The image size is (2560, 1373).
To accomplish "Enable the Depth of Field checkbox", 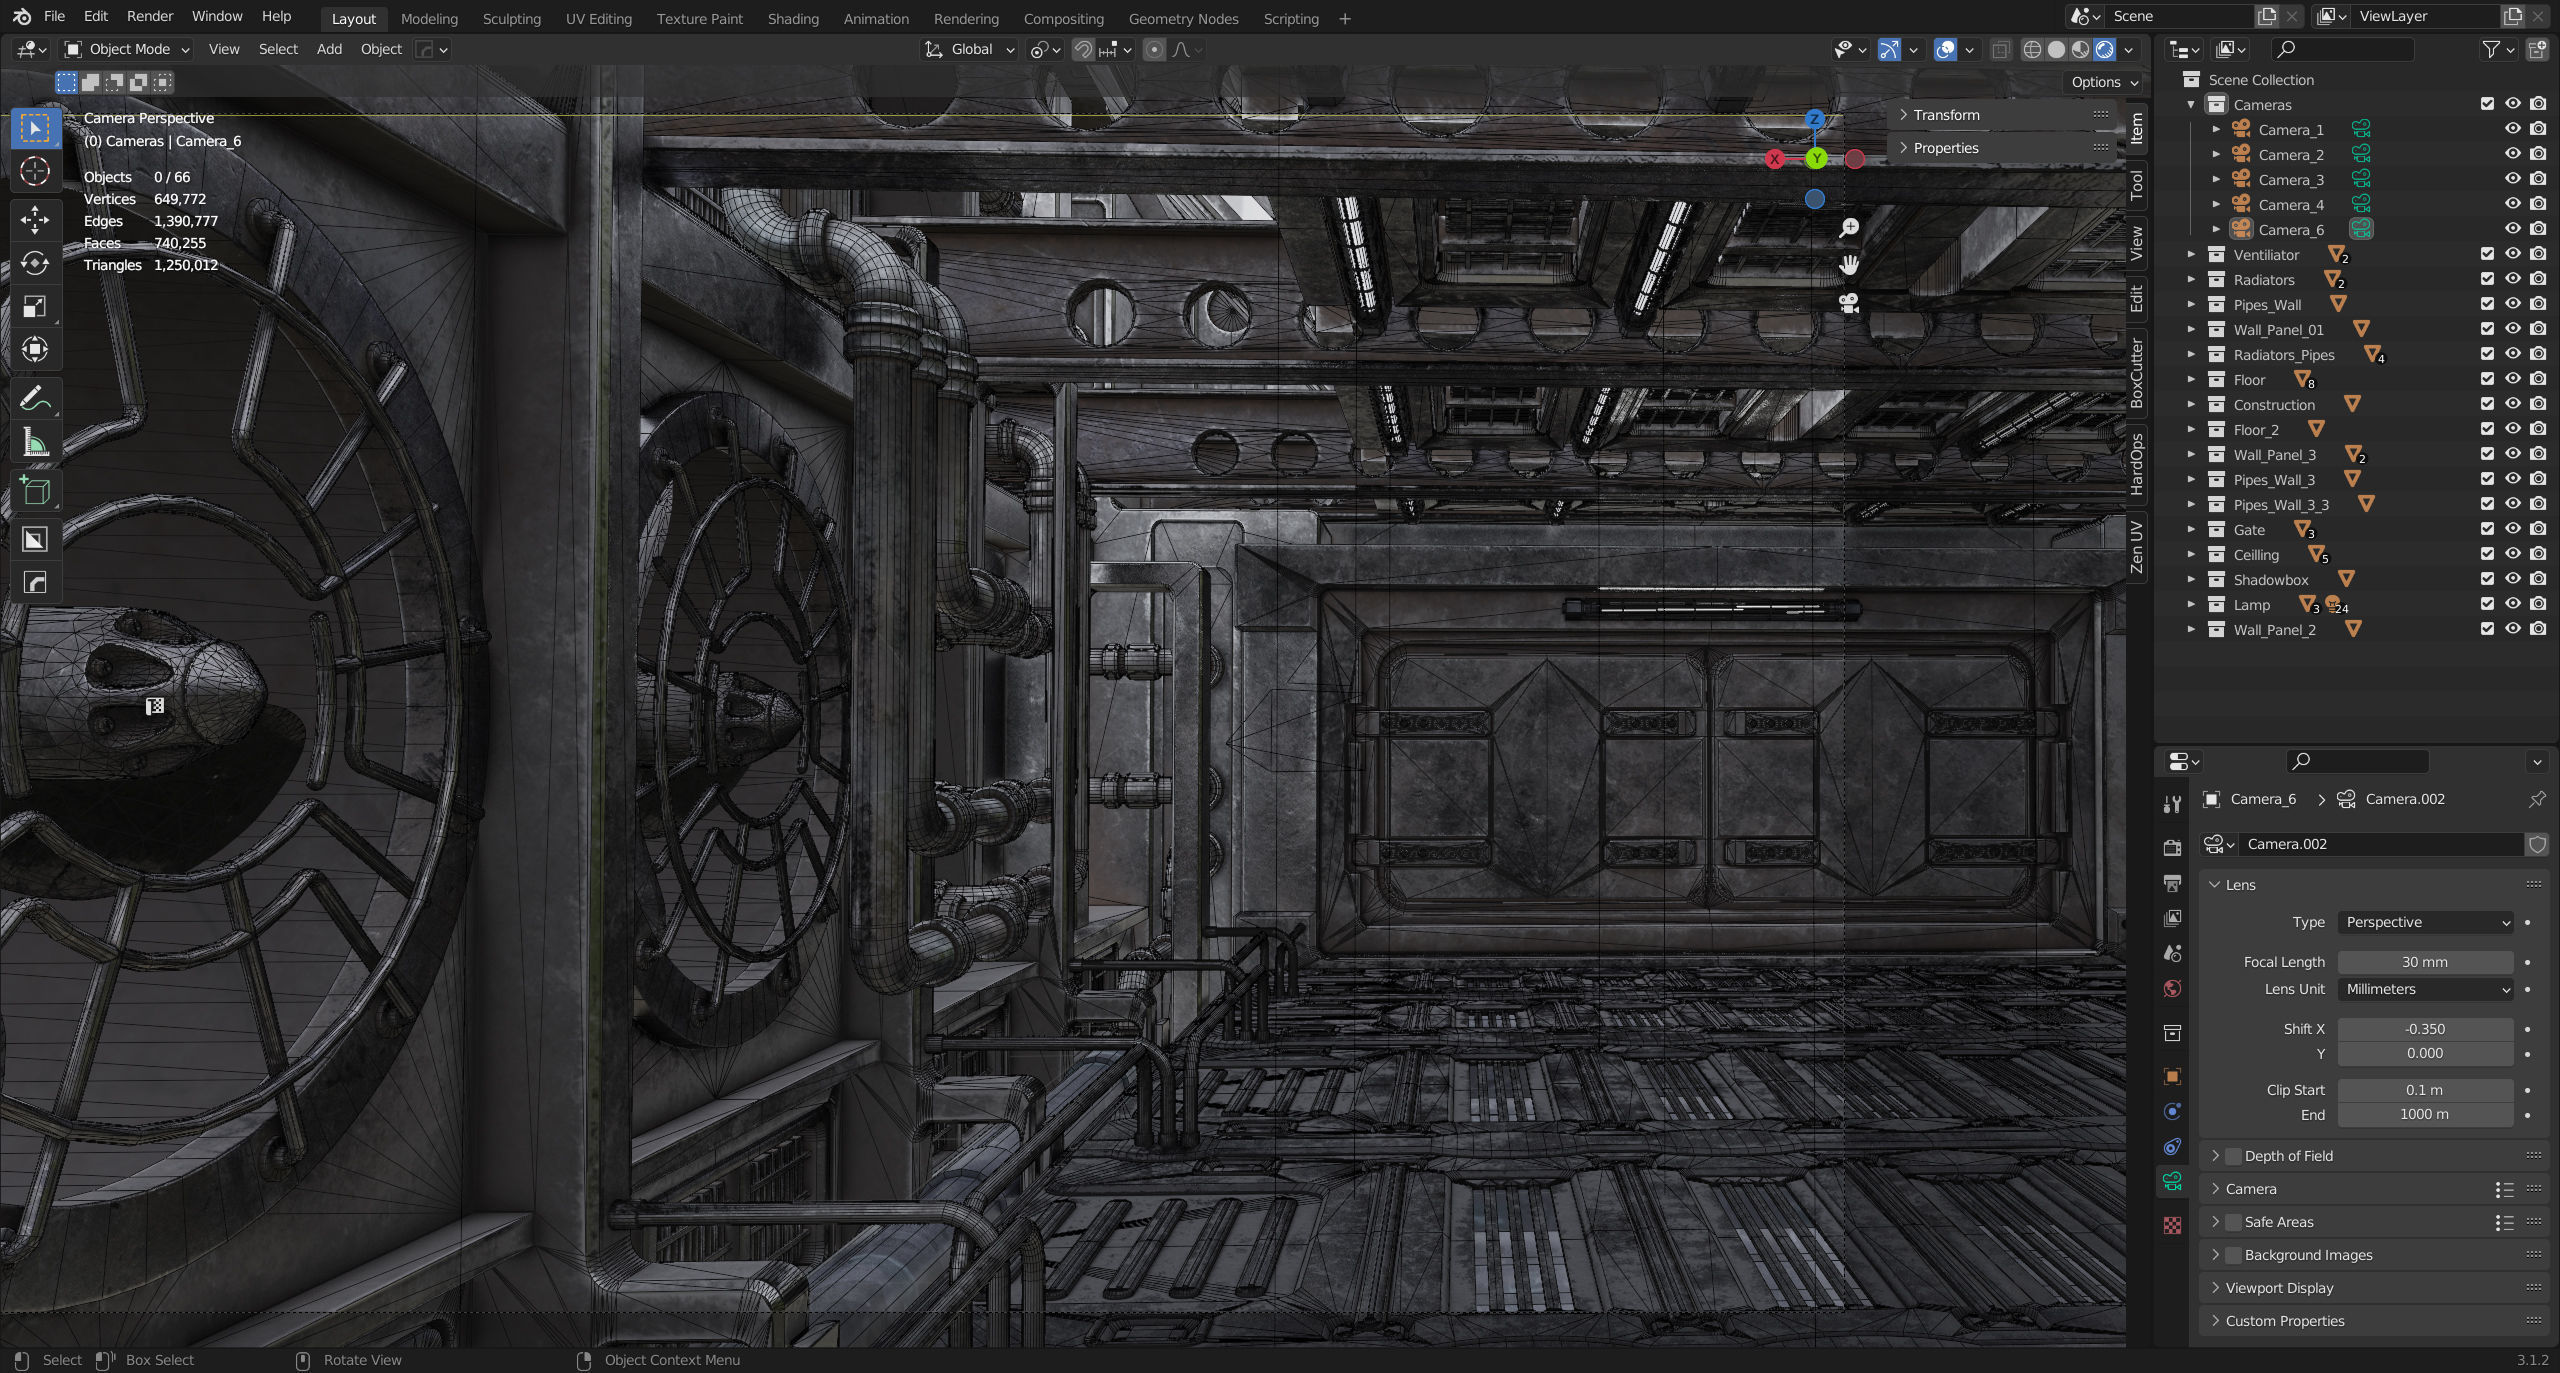I will pyautogui.click(x=2234, y=1156).
